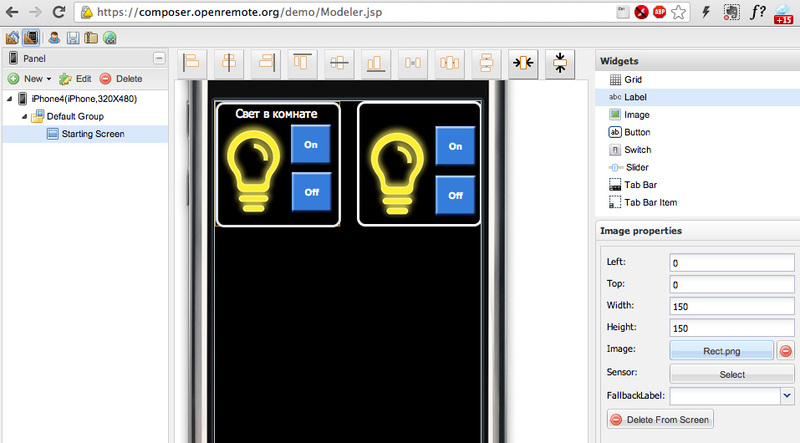Click the user account toolbar icon

click(x=54, y=38)
